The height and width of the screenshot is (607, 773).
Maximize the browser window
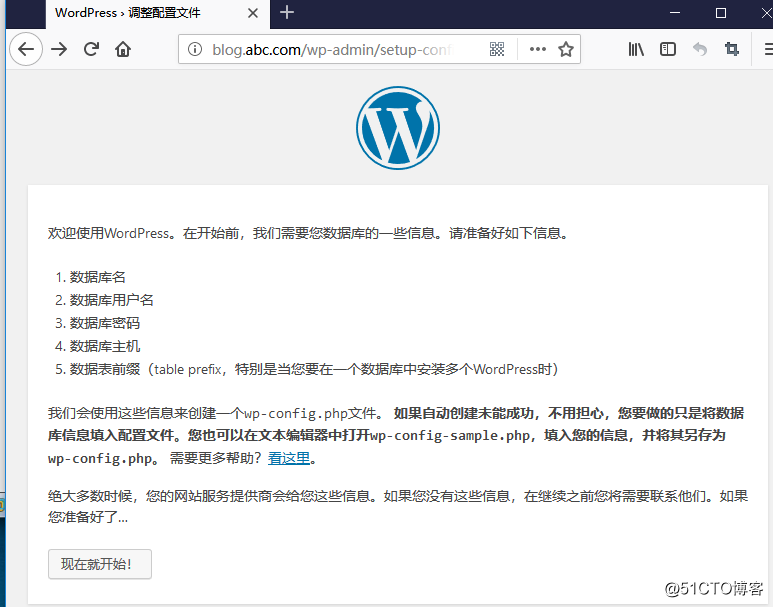coord(721,13)
